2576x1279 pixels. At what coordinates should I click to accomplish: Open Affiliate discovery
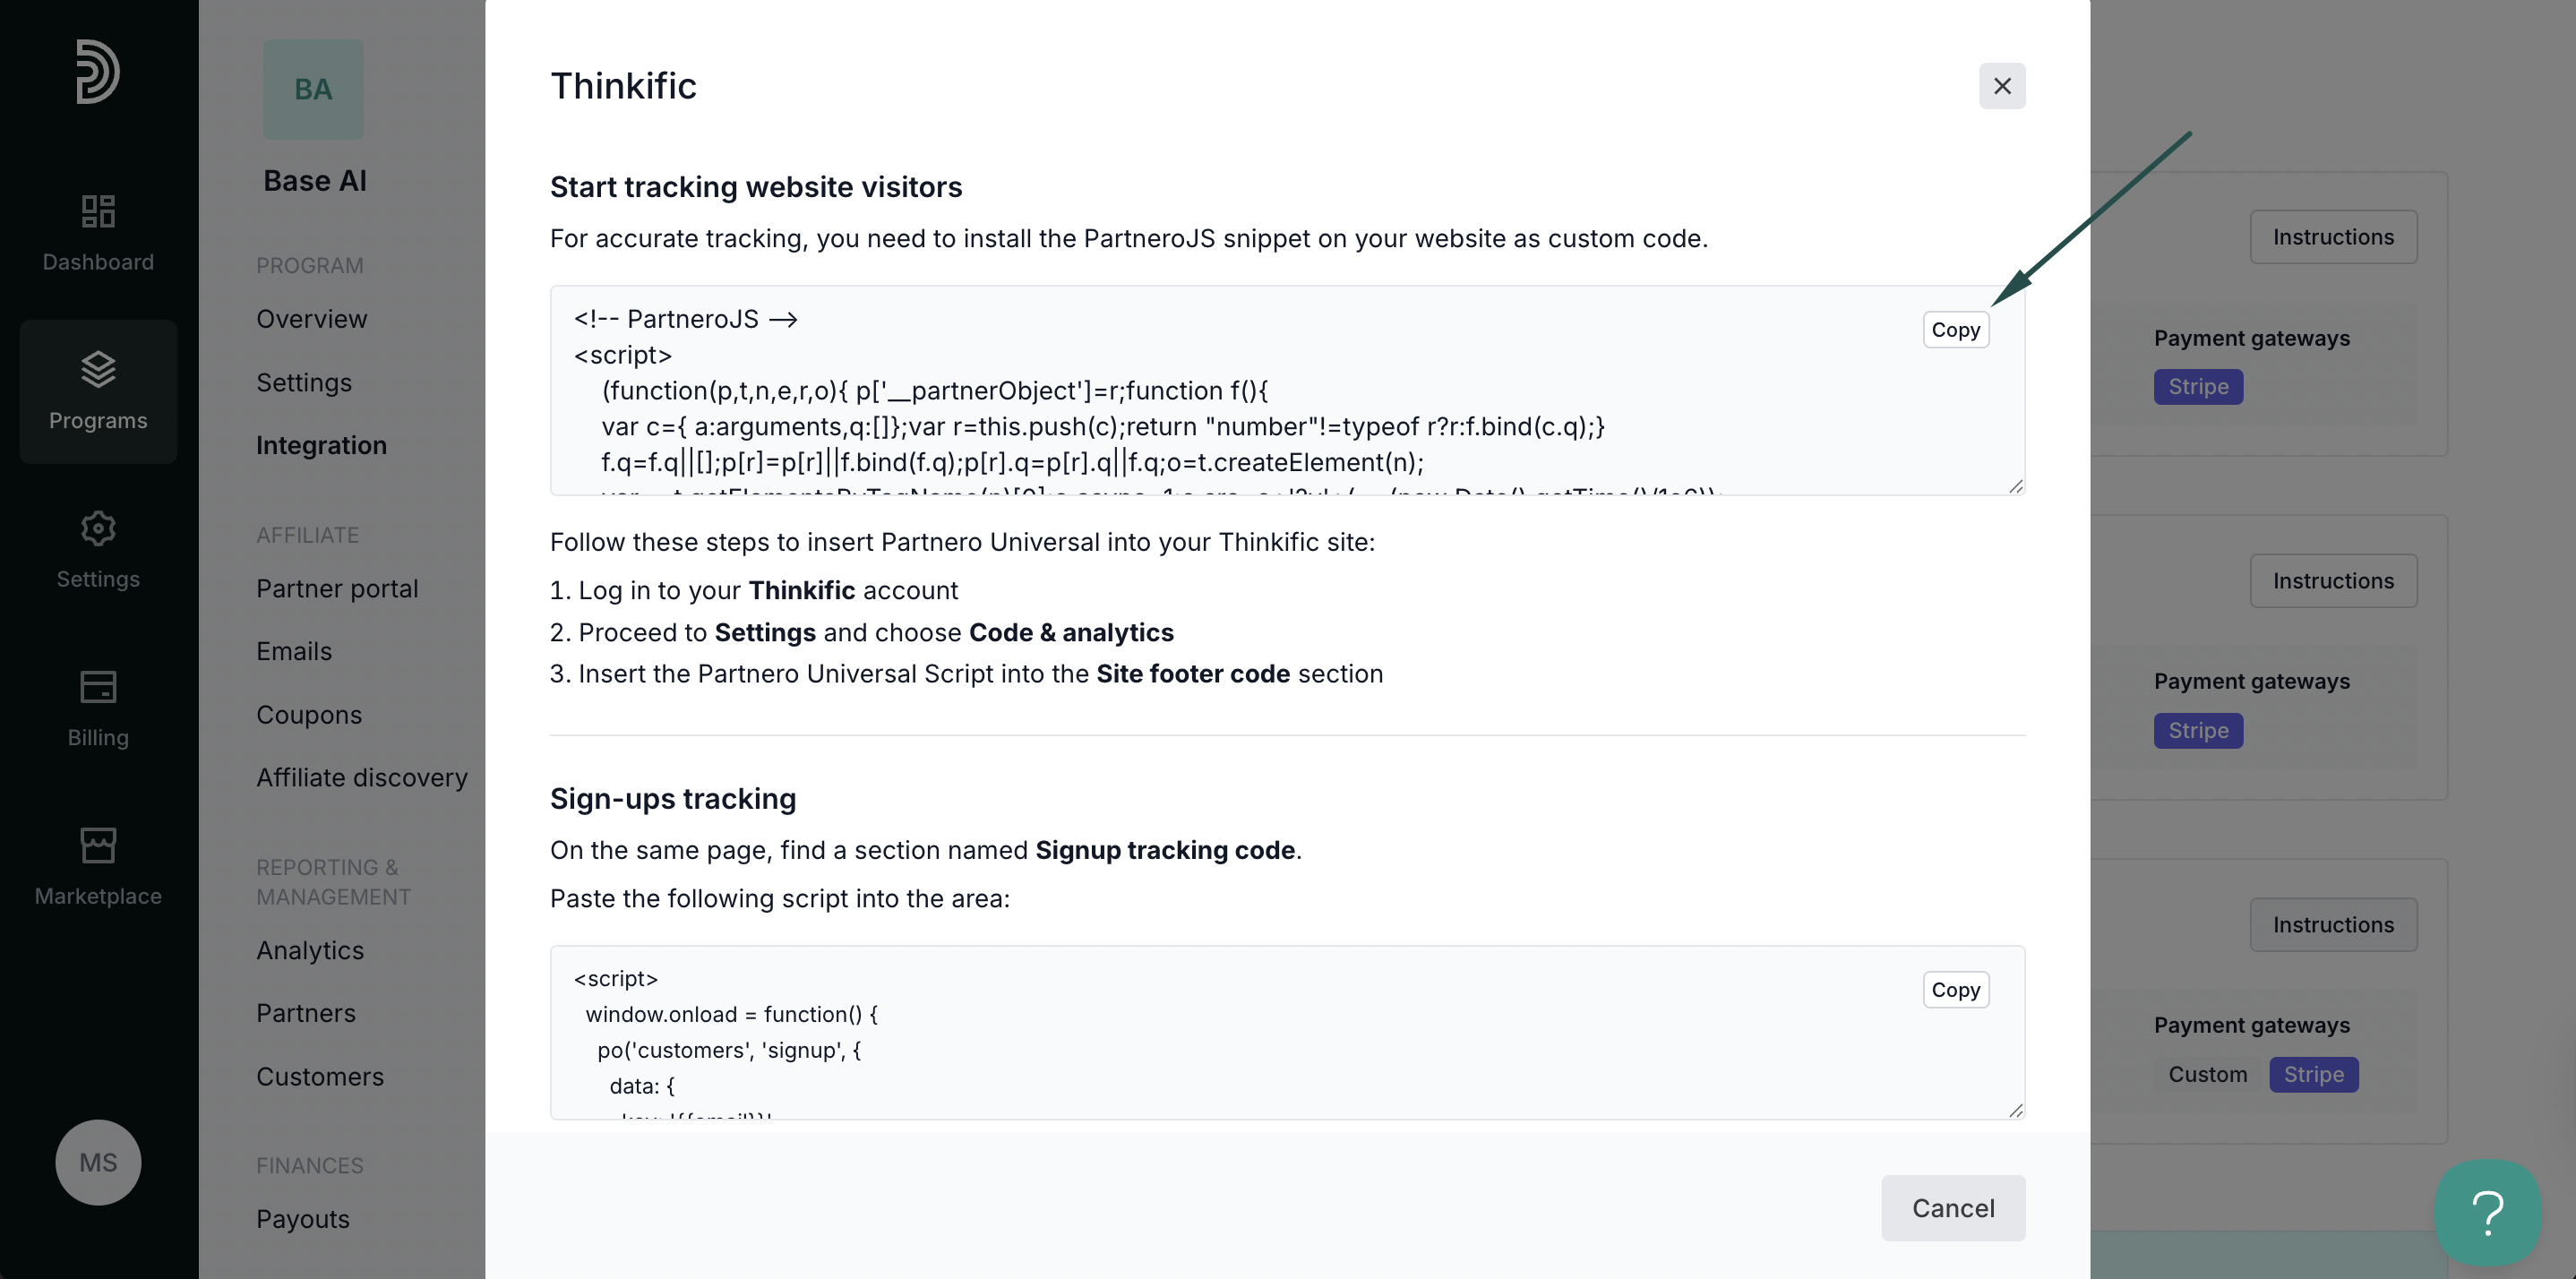tap(362, 777)
